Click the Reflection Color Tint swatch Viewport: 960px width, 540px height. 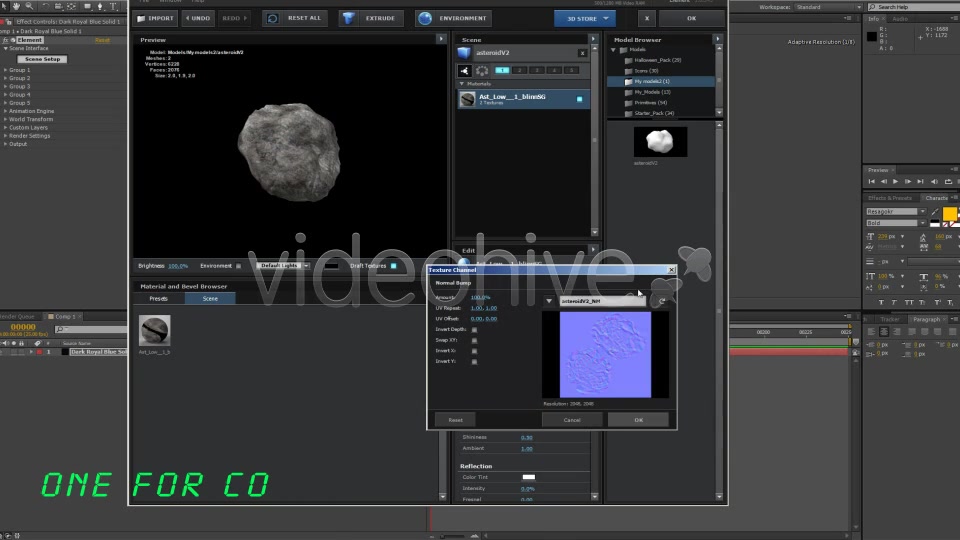tap(528, 477)
